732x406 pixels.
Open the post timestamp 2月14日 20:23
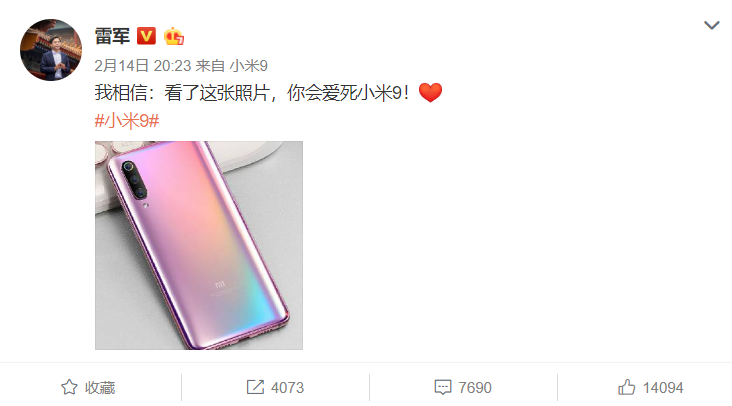tap(143, 66)
